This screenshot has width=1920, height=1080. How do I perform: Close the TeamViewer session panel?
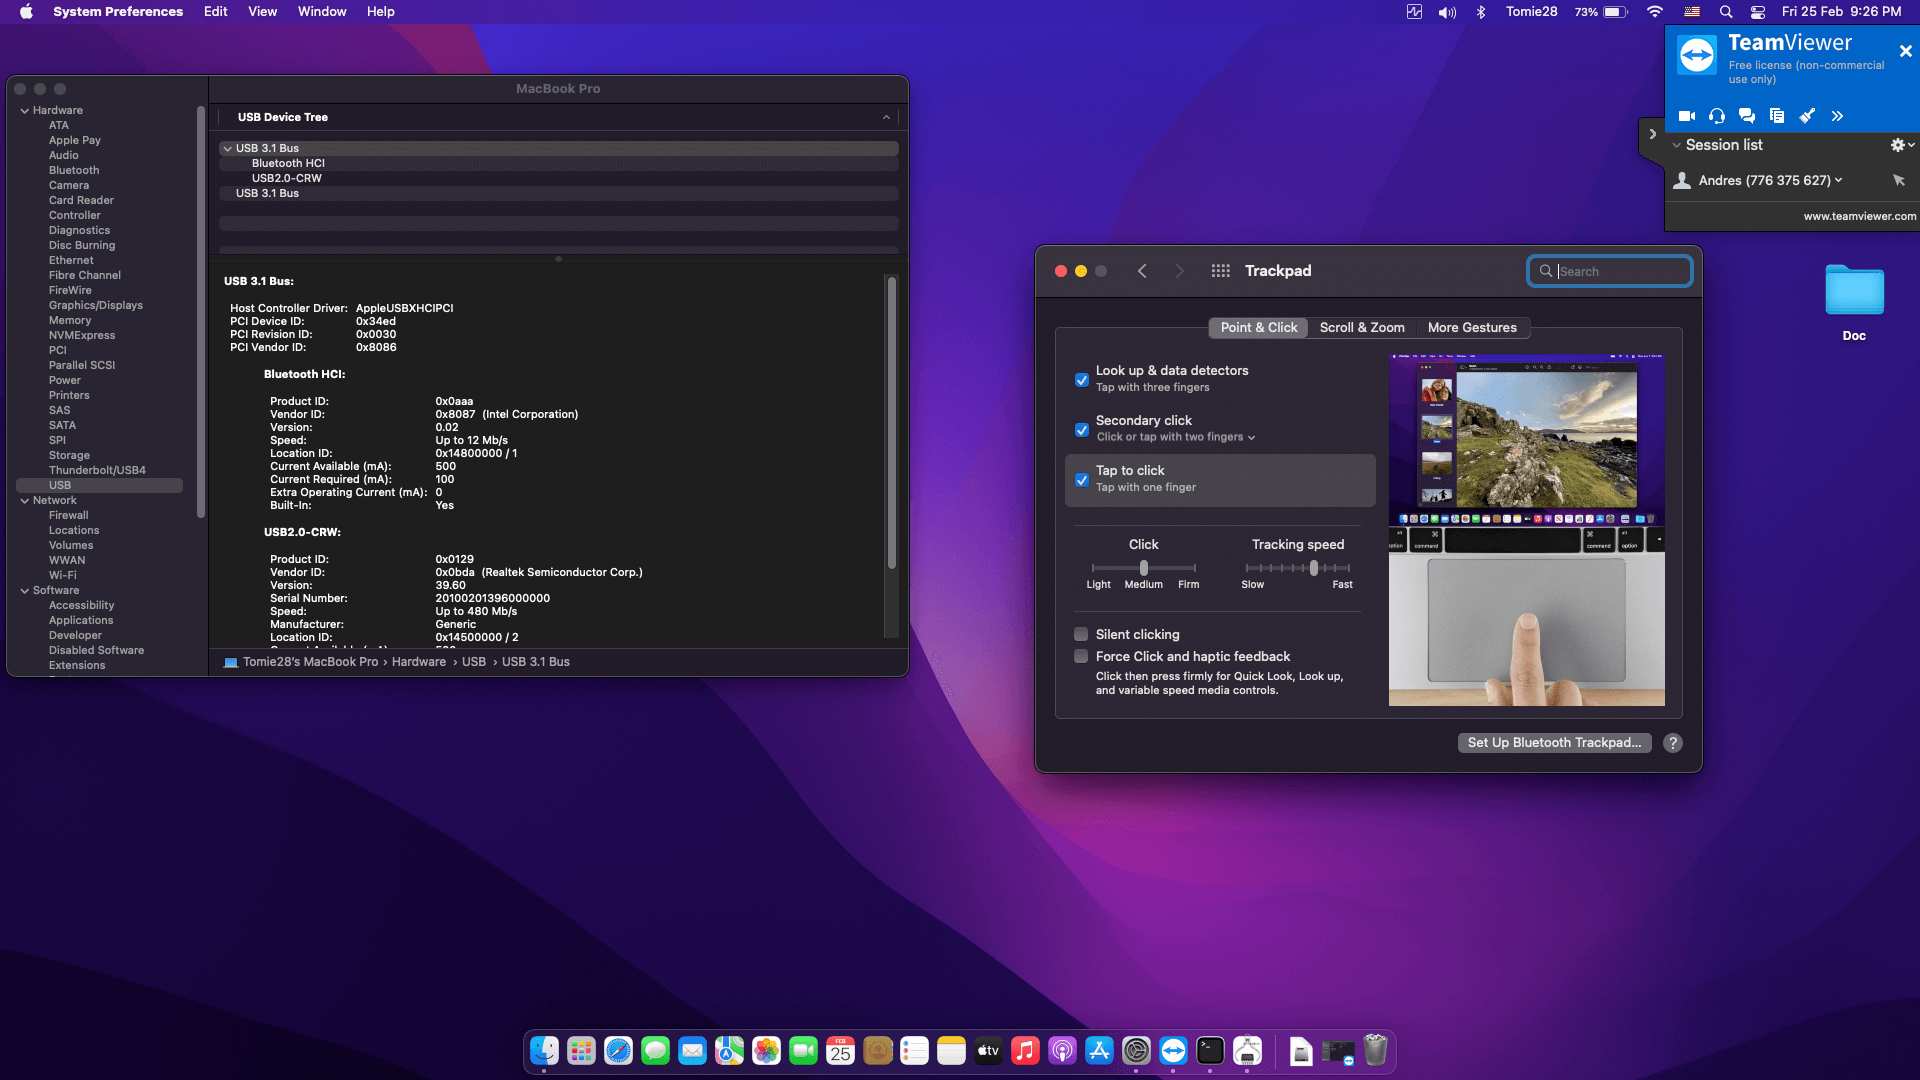pos(1905,51)
